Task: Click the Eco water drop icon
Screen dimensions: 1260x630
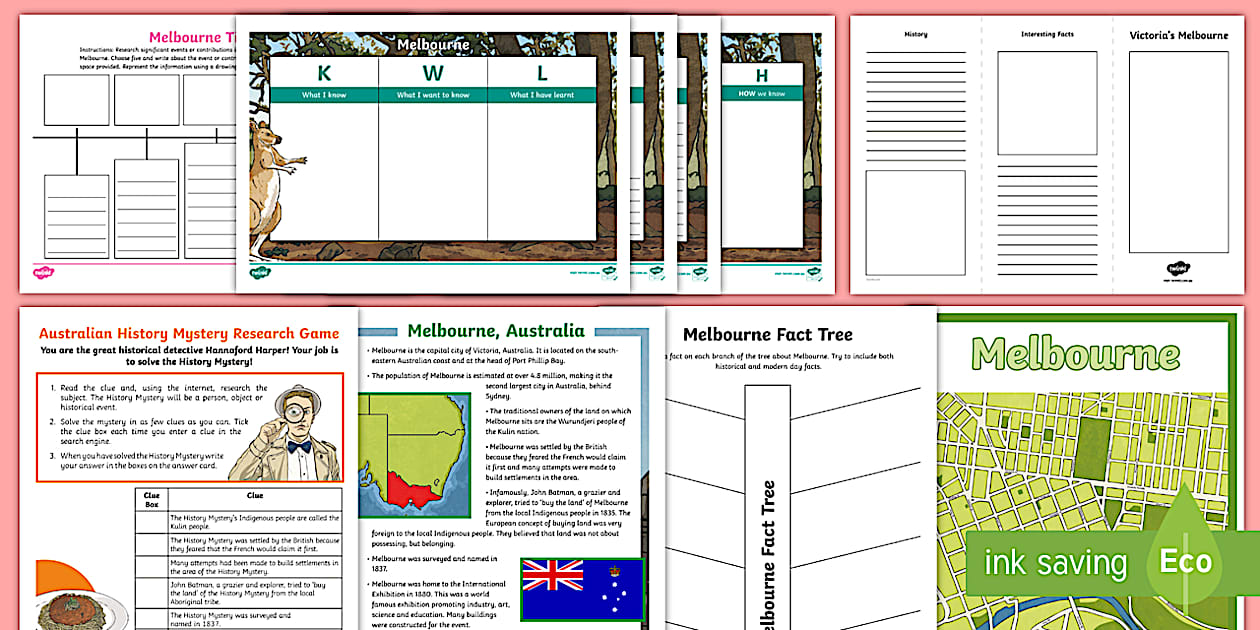Action: pyautogui.click(x=1185, y=555)
